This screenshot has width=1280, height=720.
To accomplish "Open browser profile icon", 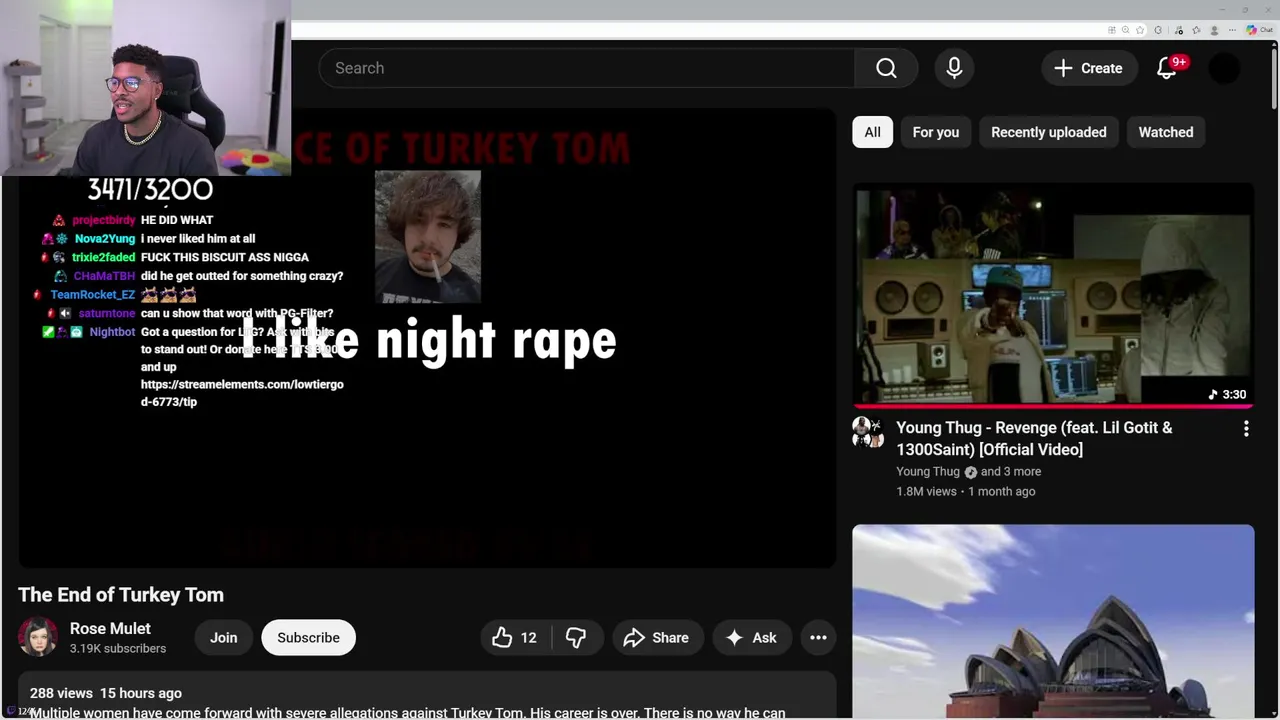I will pos(1214,30).
